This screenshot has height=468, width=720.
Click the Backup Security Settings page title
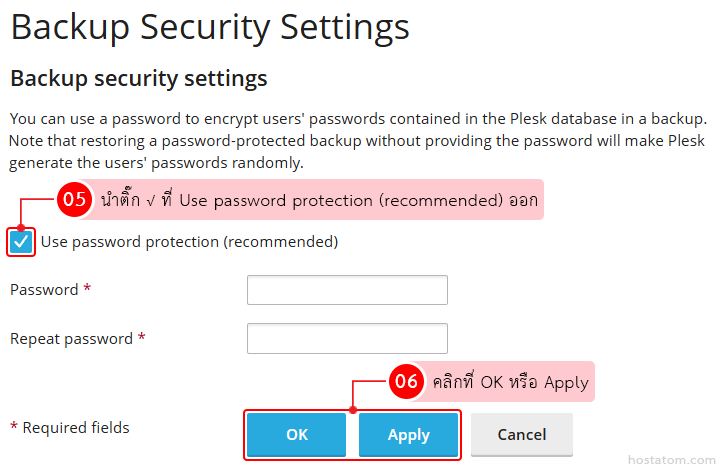209,27
